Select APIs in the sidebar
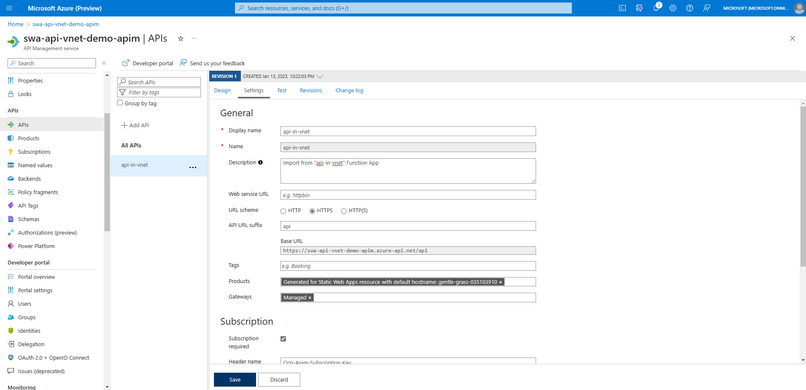This screenshot has width=806, height=390. pos(52,125)
